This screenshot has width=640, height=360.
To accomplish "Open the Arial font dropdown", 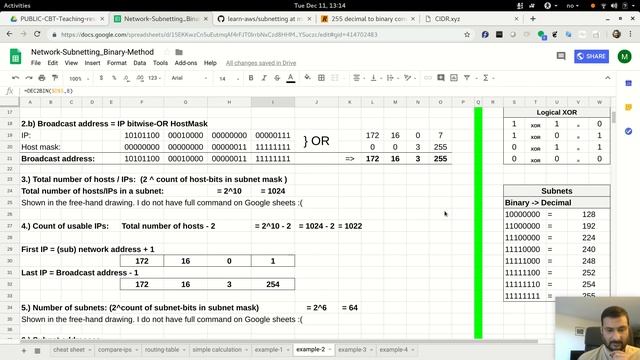I will (x=189, y=78).
